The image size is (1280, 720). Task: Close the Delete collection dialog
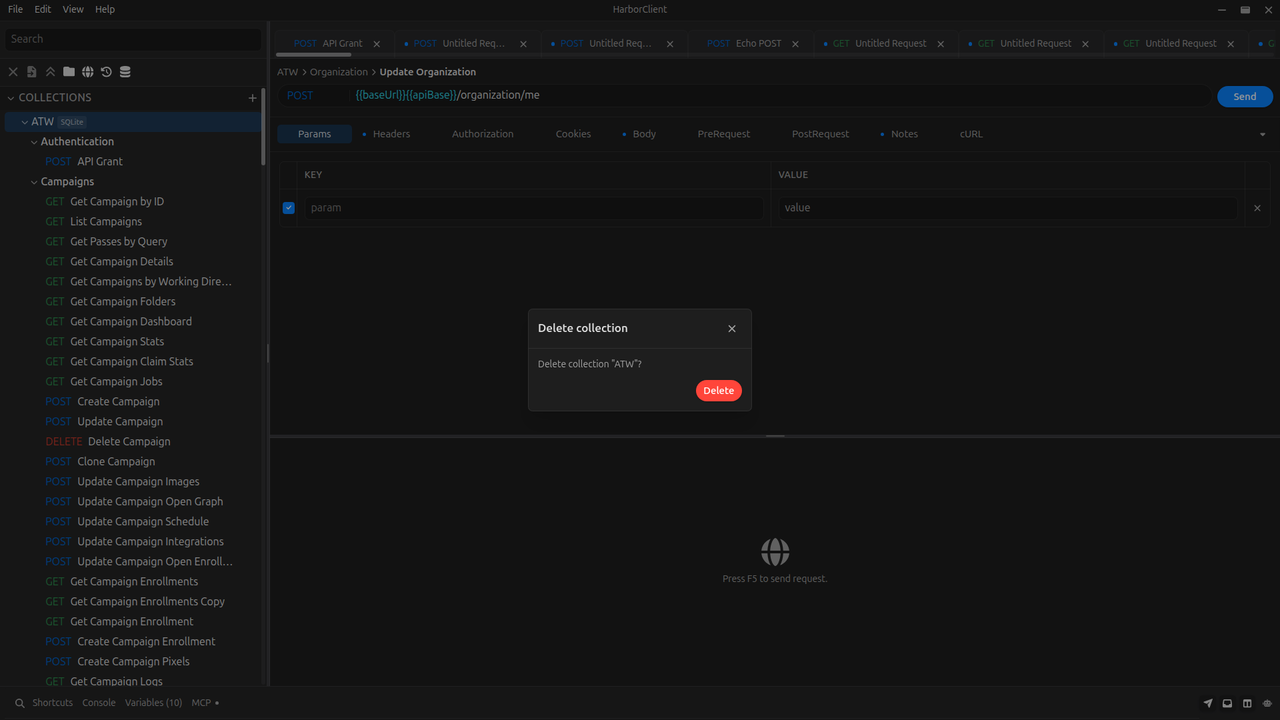tap(732, 329)
